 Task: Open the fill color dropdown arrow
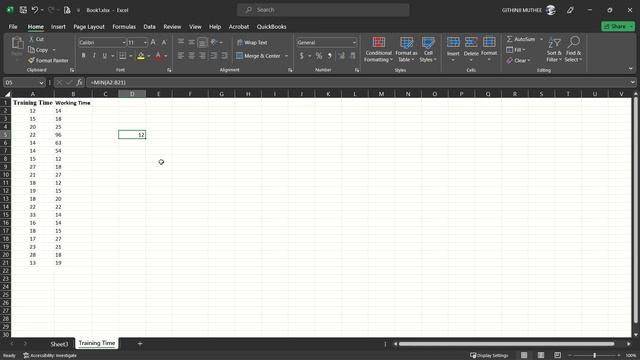(x=149, y=56)
